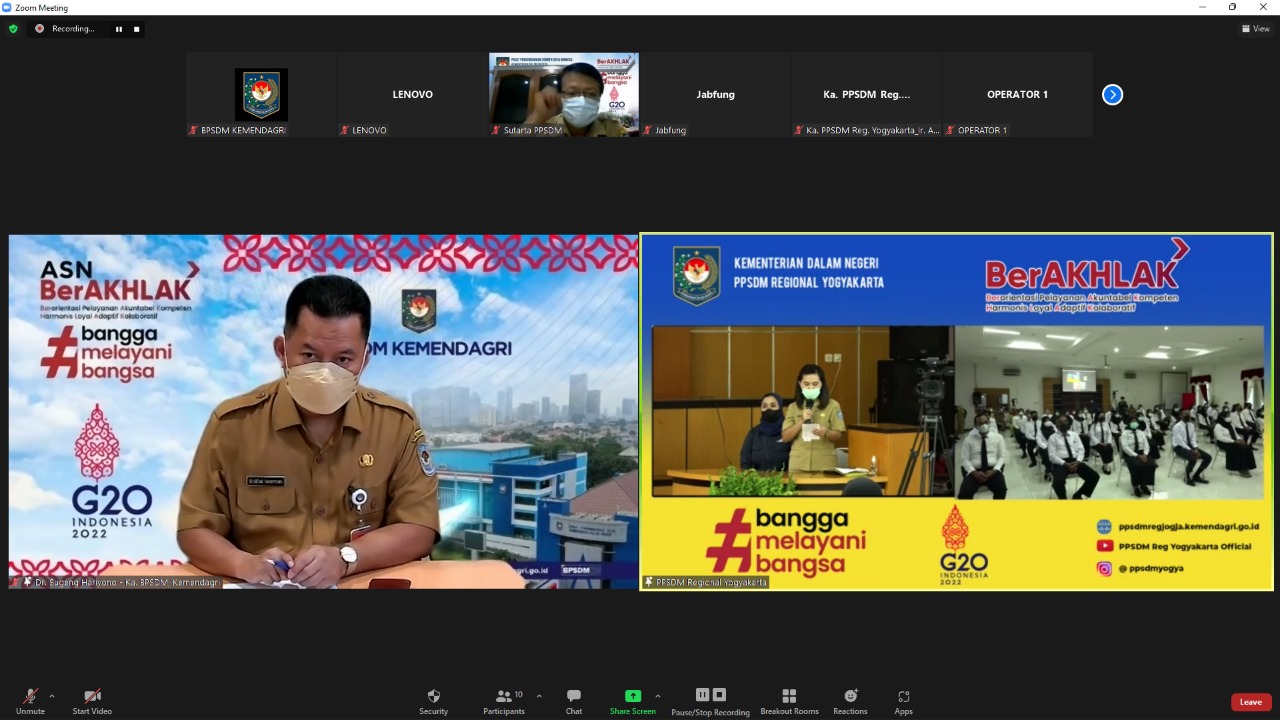Click Zoom Meeting window title icon
This screenshot has width=1280, height=720.
[x=7, y=7]
